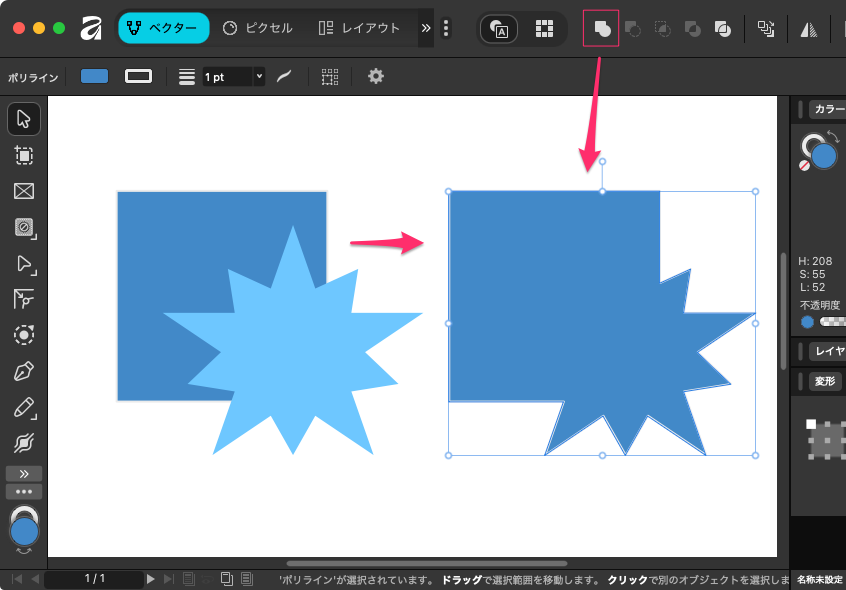Screen dimensions: 846x590
Task: Toggle the grid view button in toolbar
Action: click(x=544, y=29)
